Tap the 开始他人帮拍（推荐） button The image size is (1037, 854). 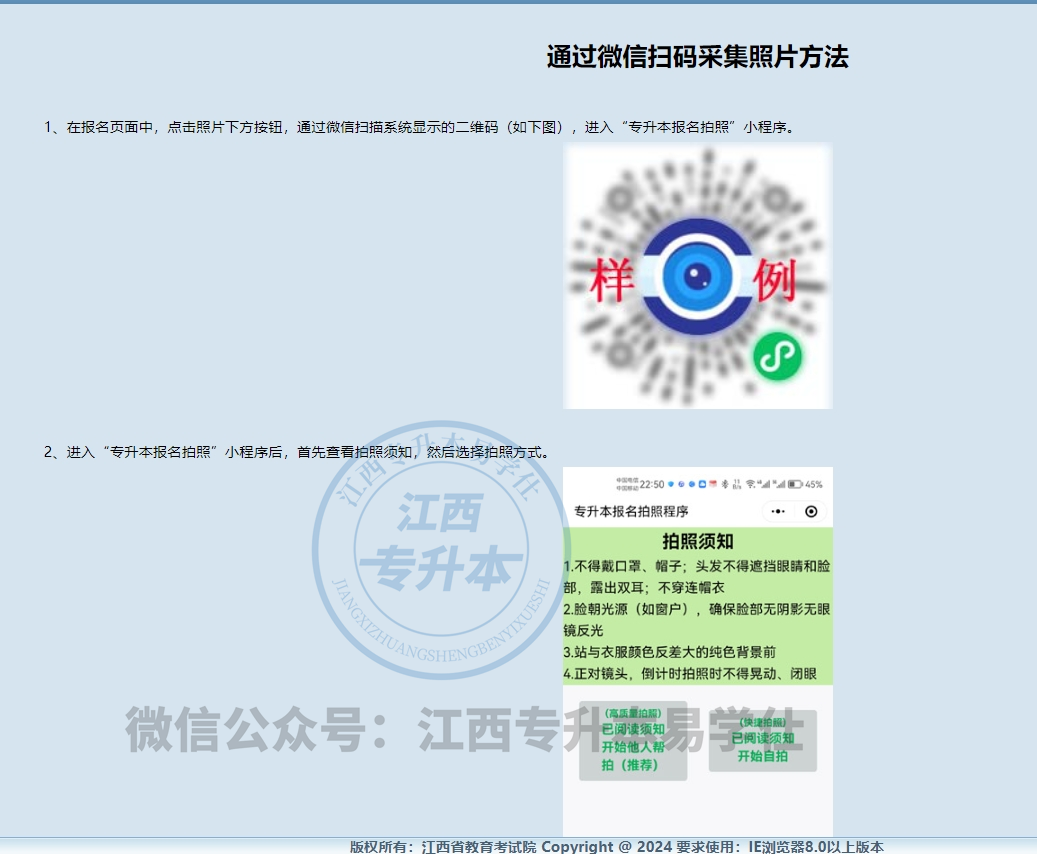point(633,741)
